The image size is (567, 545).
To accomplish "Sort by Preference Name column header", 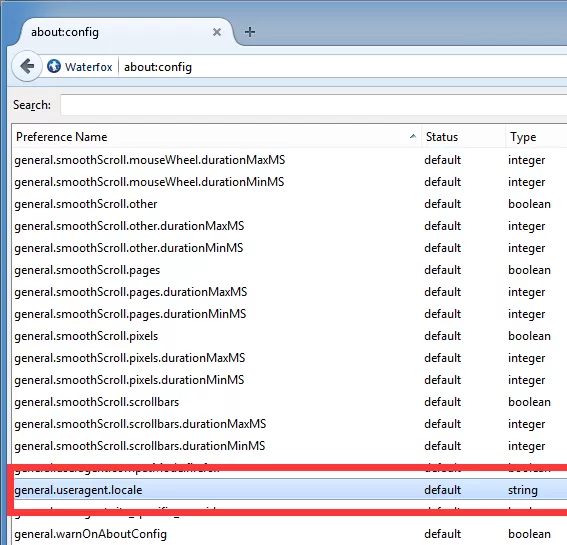I will coord(216,137).
